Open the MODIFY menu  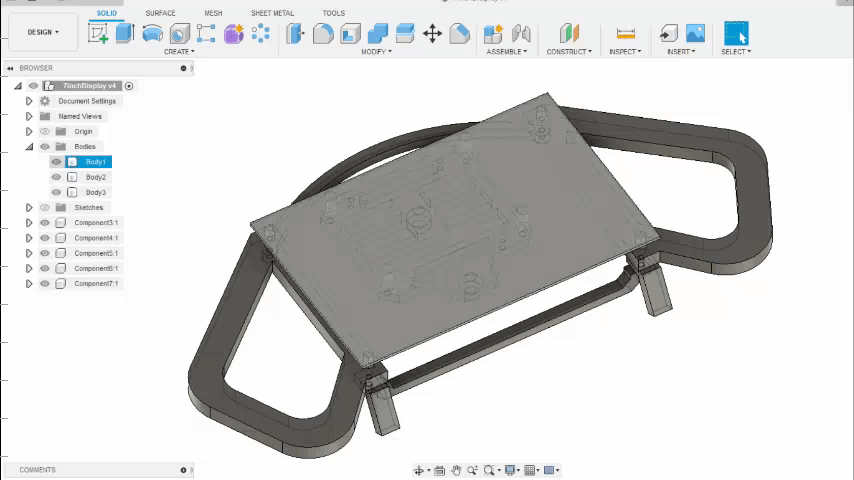click(x=376, y=51)
